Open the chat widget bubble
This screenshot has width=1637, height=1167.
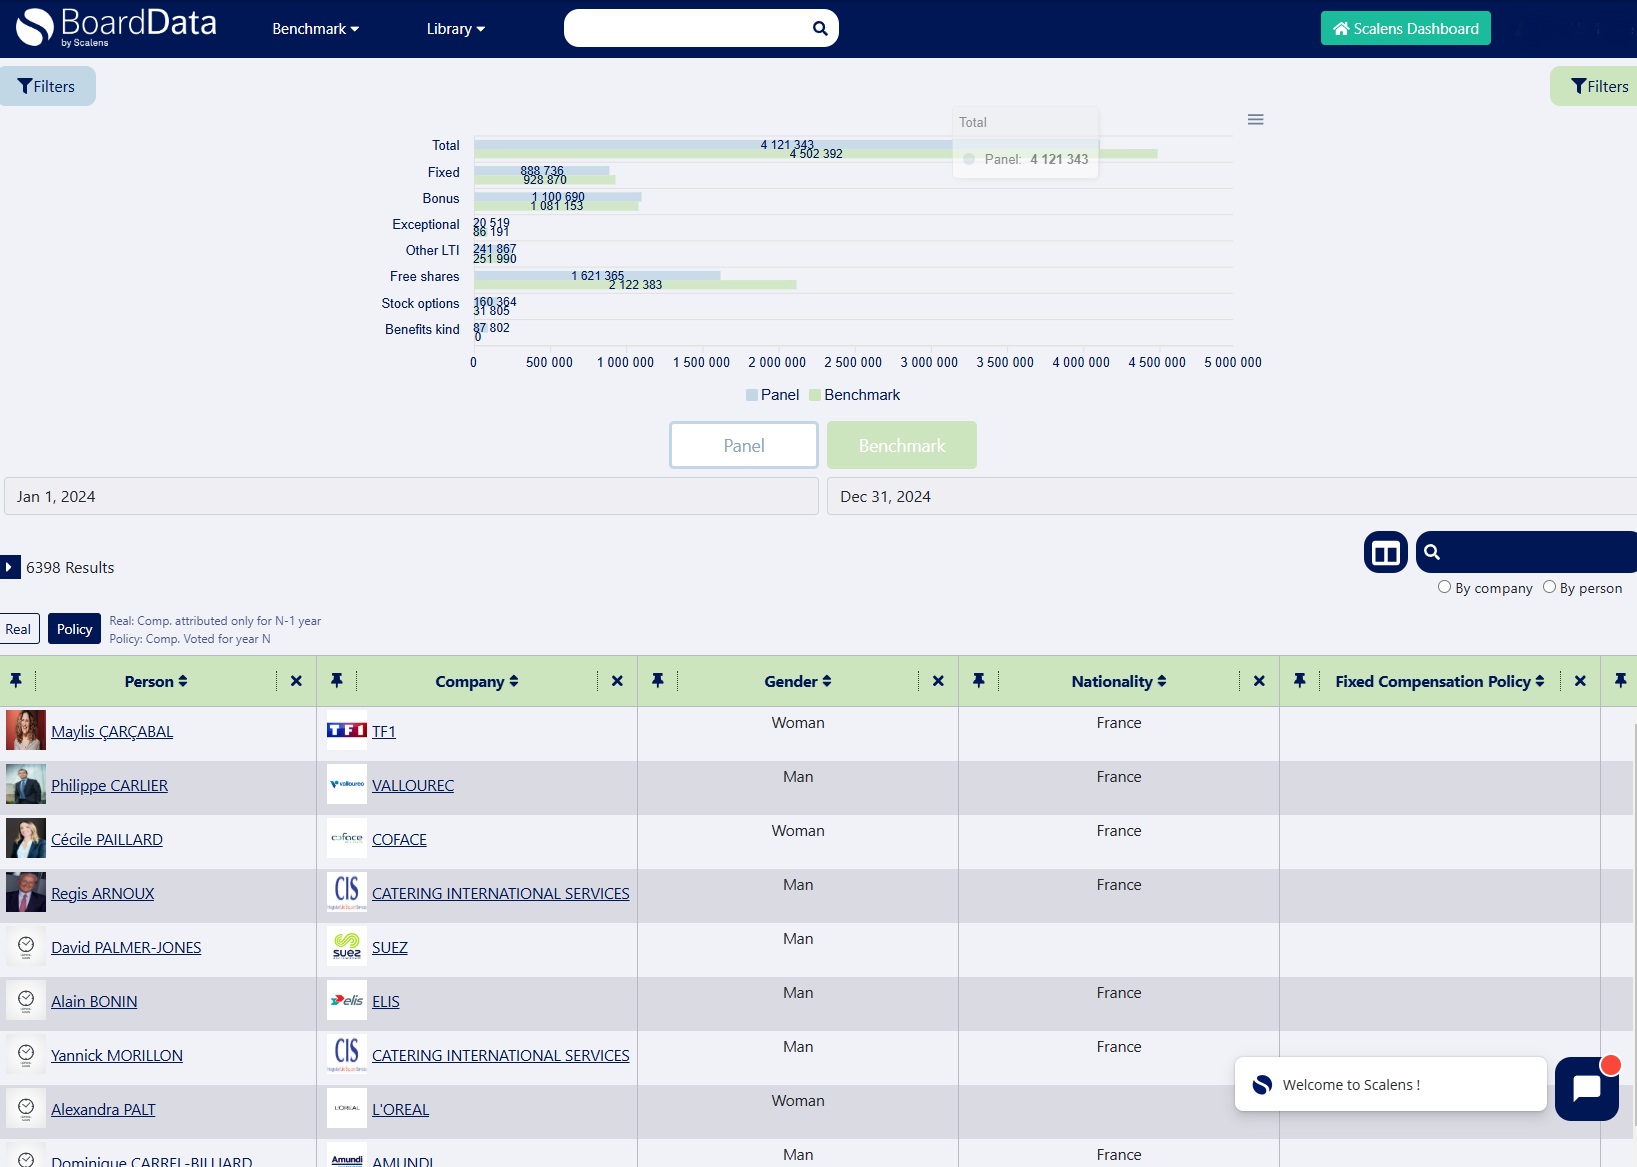[x=1586, y=1089]
